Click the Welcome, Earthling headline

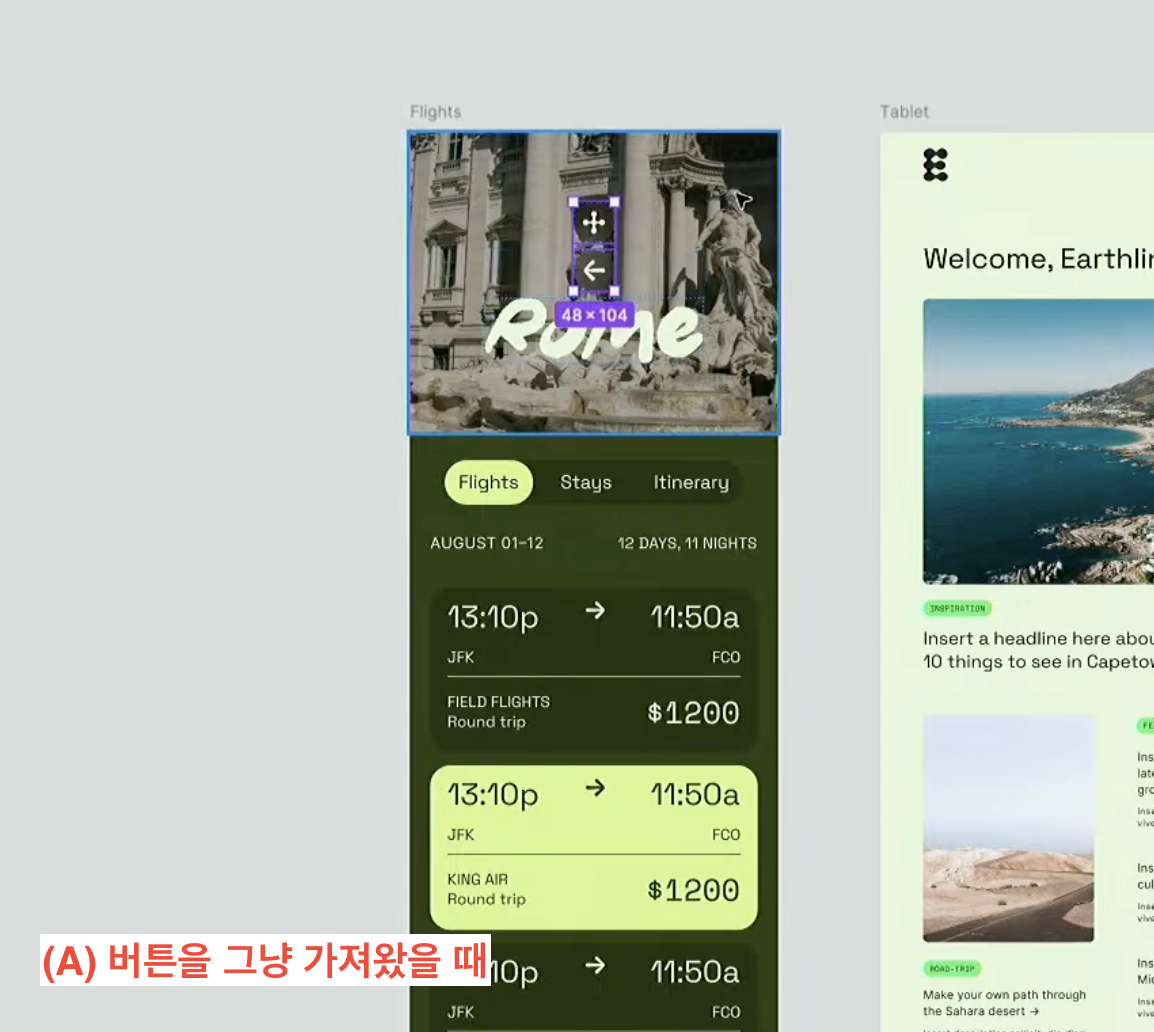(1038, 259)
